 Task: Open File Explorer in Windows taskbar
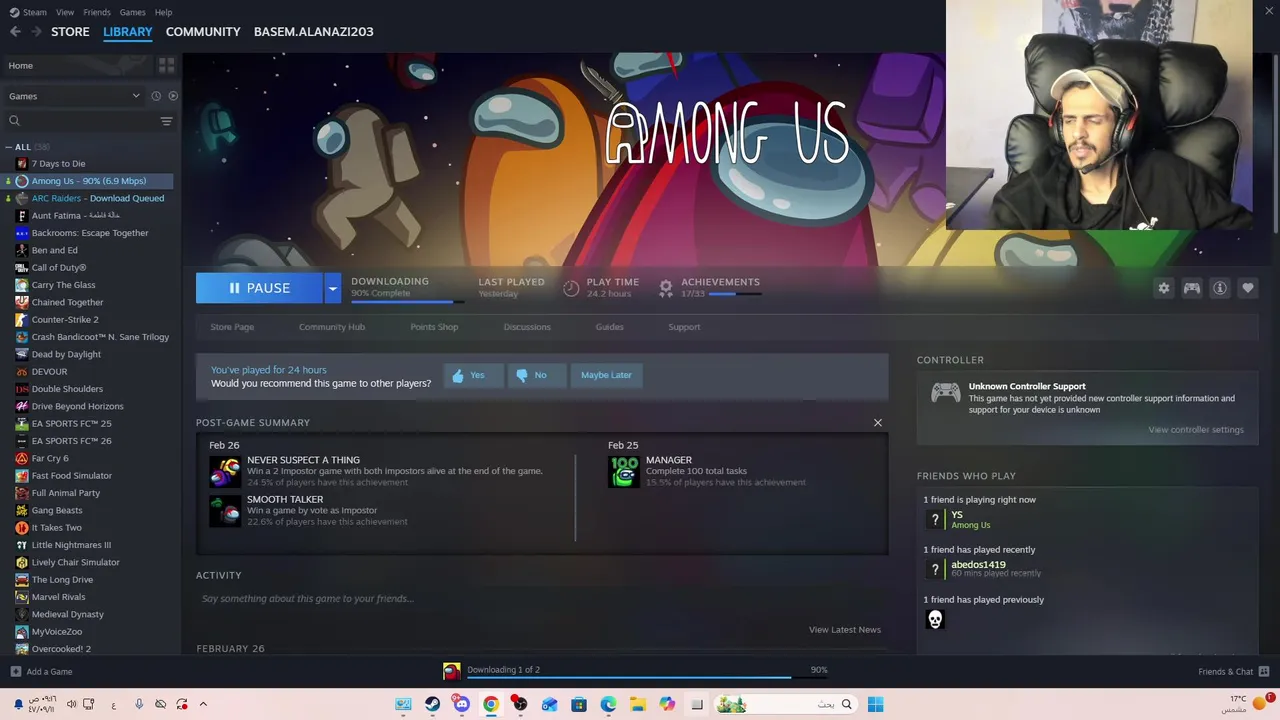click(x=637, y=704)
